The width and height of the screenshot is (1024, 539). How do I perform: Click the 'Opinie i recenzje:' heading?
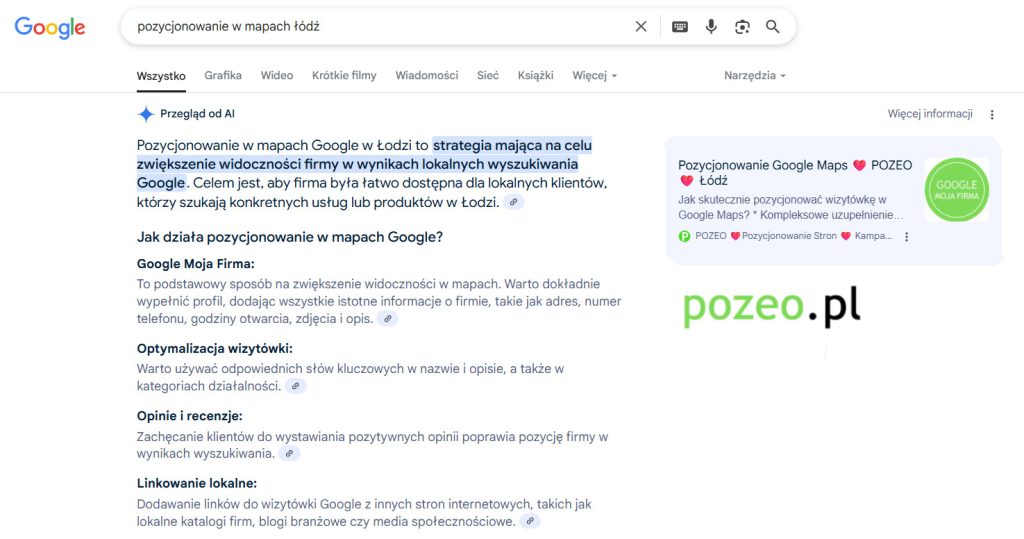point(189,416)
